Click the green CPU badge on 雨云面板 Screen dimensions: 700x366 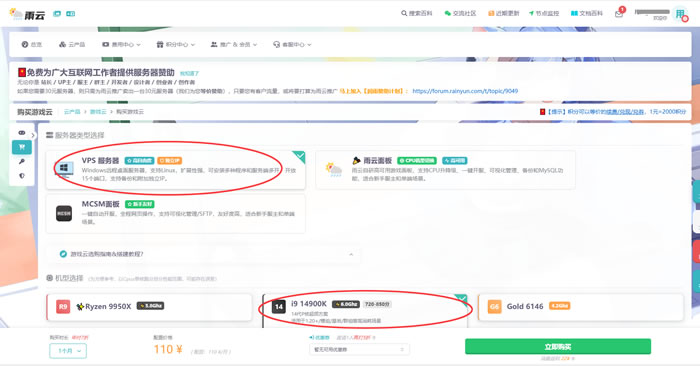coord(417,161)
